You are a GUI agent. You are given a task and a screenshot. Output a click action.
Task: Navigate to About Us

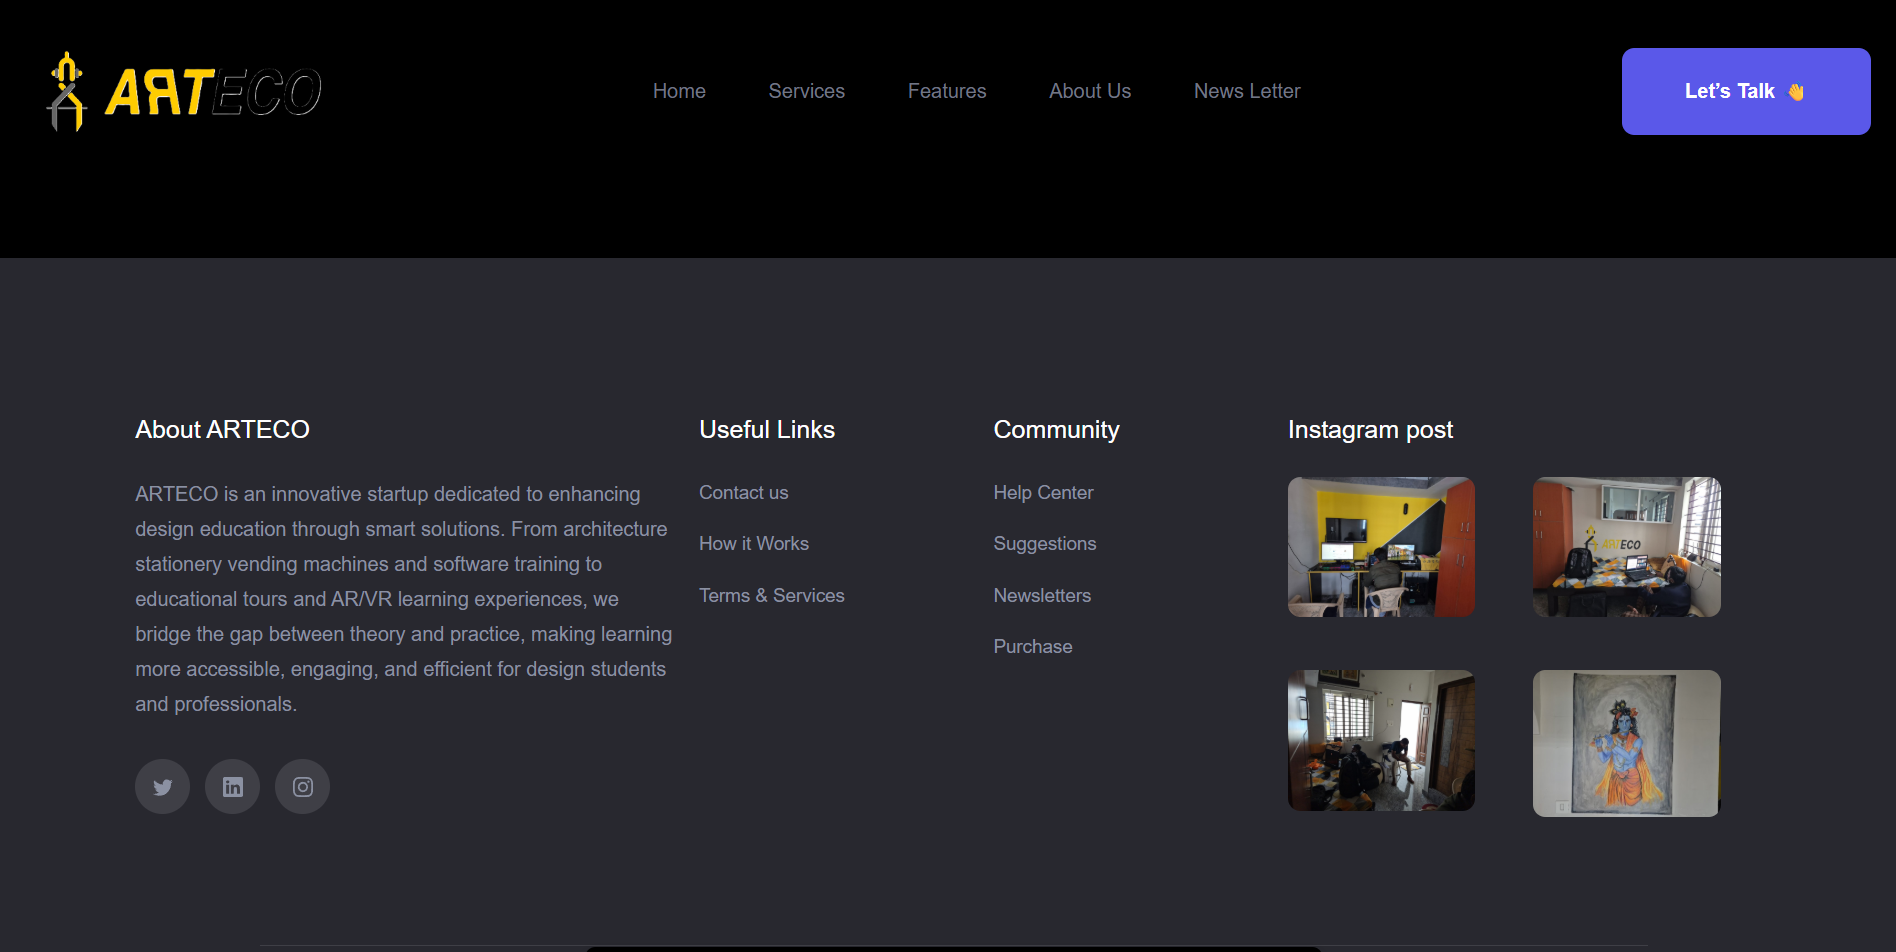click(1089, 91)
